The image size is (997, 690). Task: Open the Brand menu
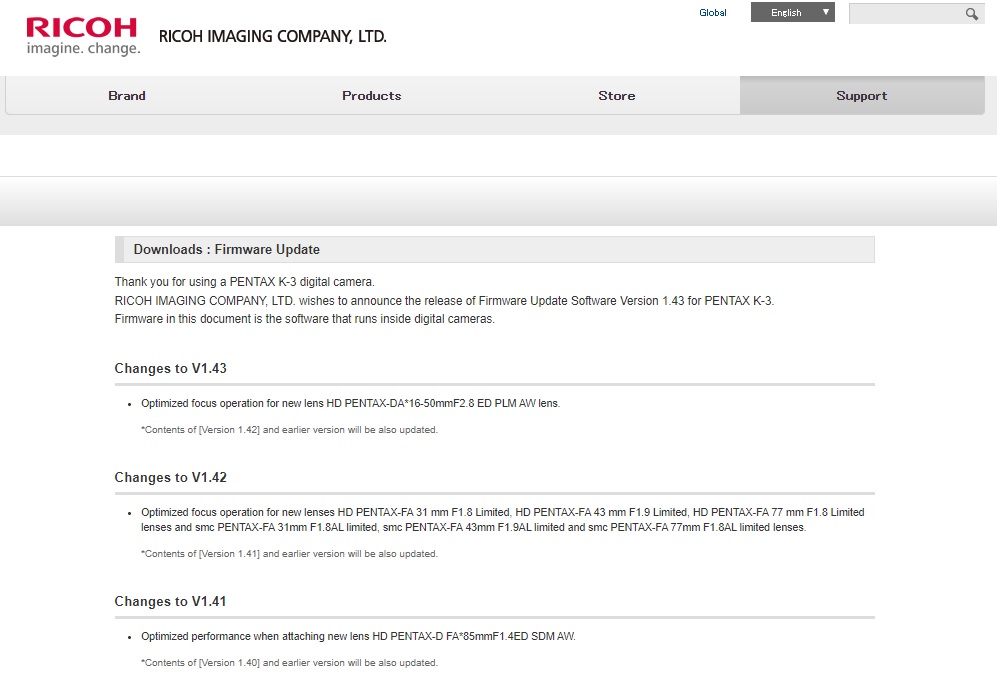pos(127,95)
